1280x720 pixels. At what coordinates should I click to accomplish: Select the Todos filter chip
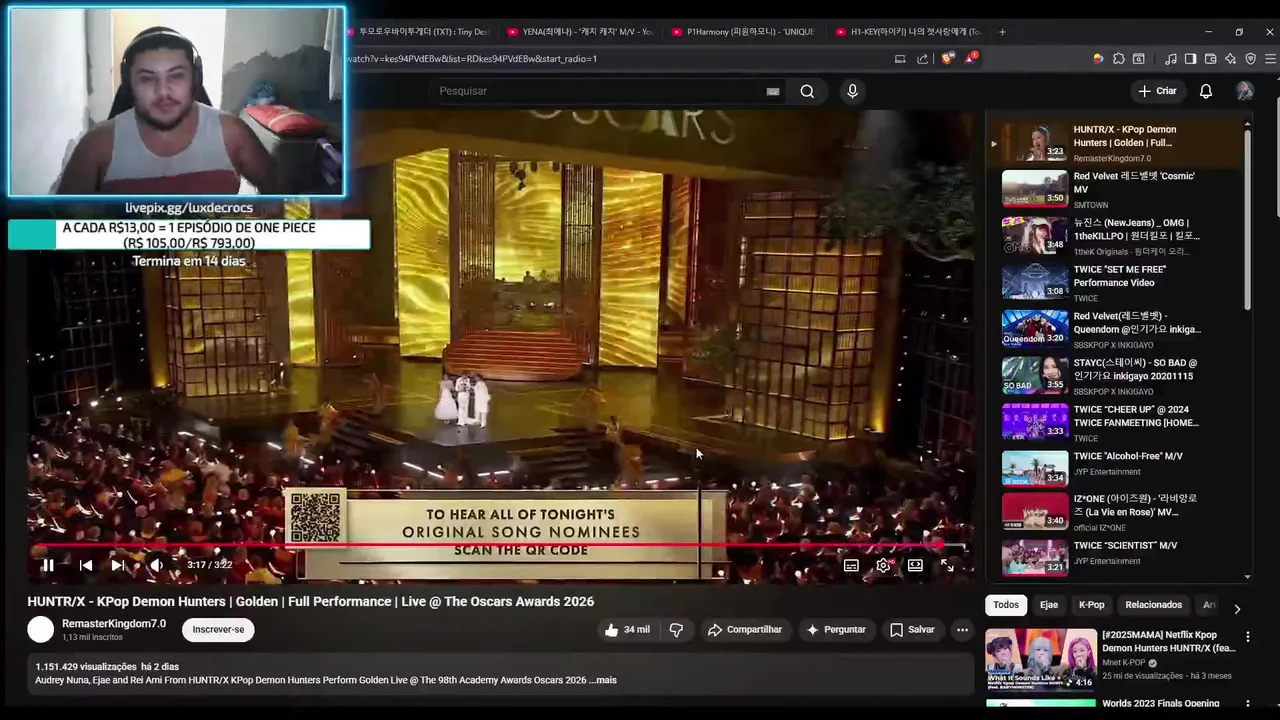pyautogui.click(x=1006, y=605)
